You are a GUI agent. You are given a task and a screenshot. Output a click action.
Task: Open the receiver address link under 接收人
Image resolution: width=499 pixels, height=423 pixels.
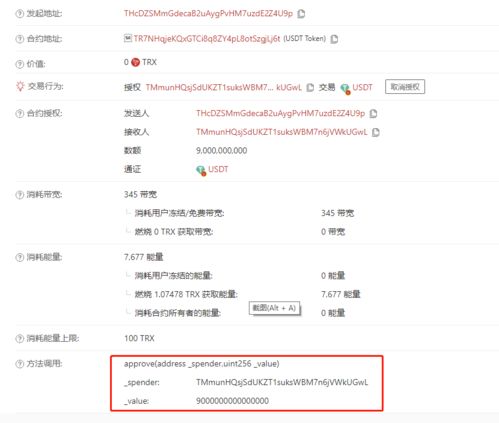point(282,132)
